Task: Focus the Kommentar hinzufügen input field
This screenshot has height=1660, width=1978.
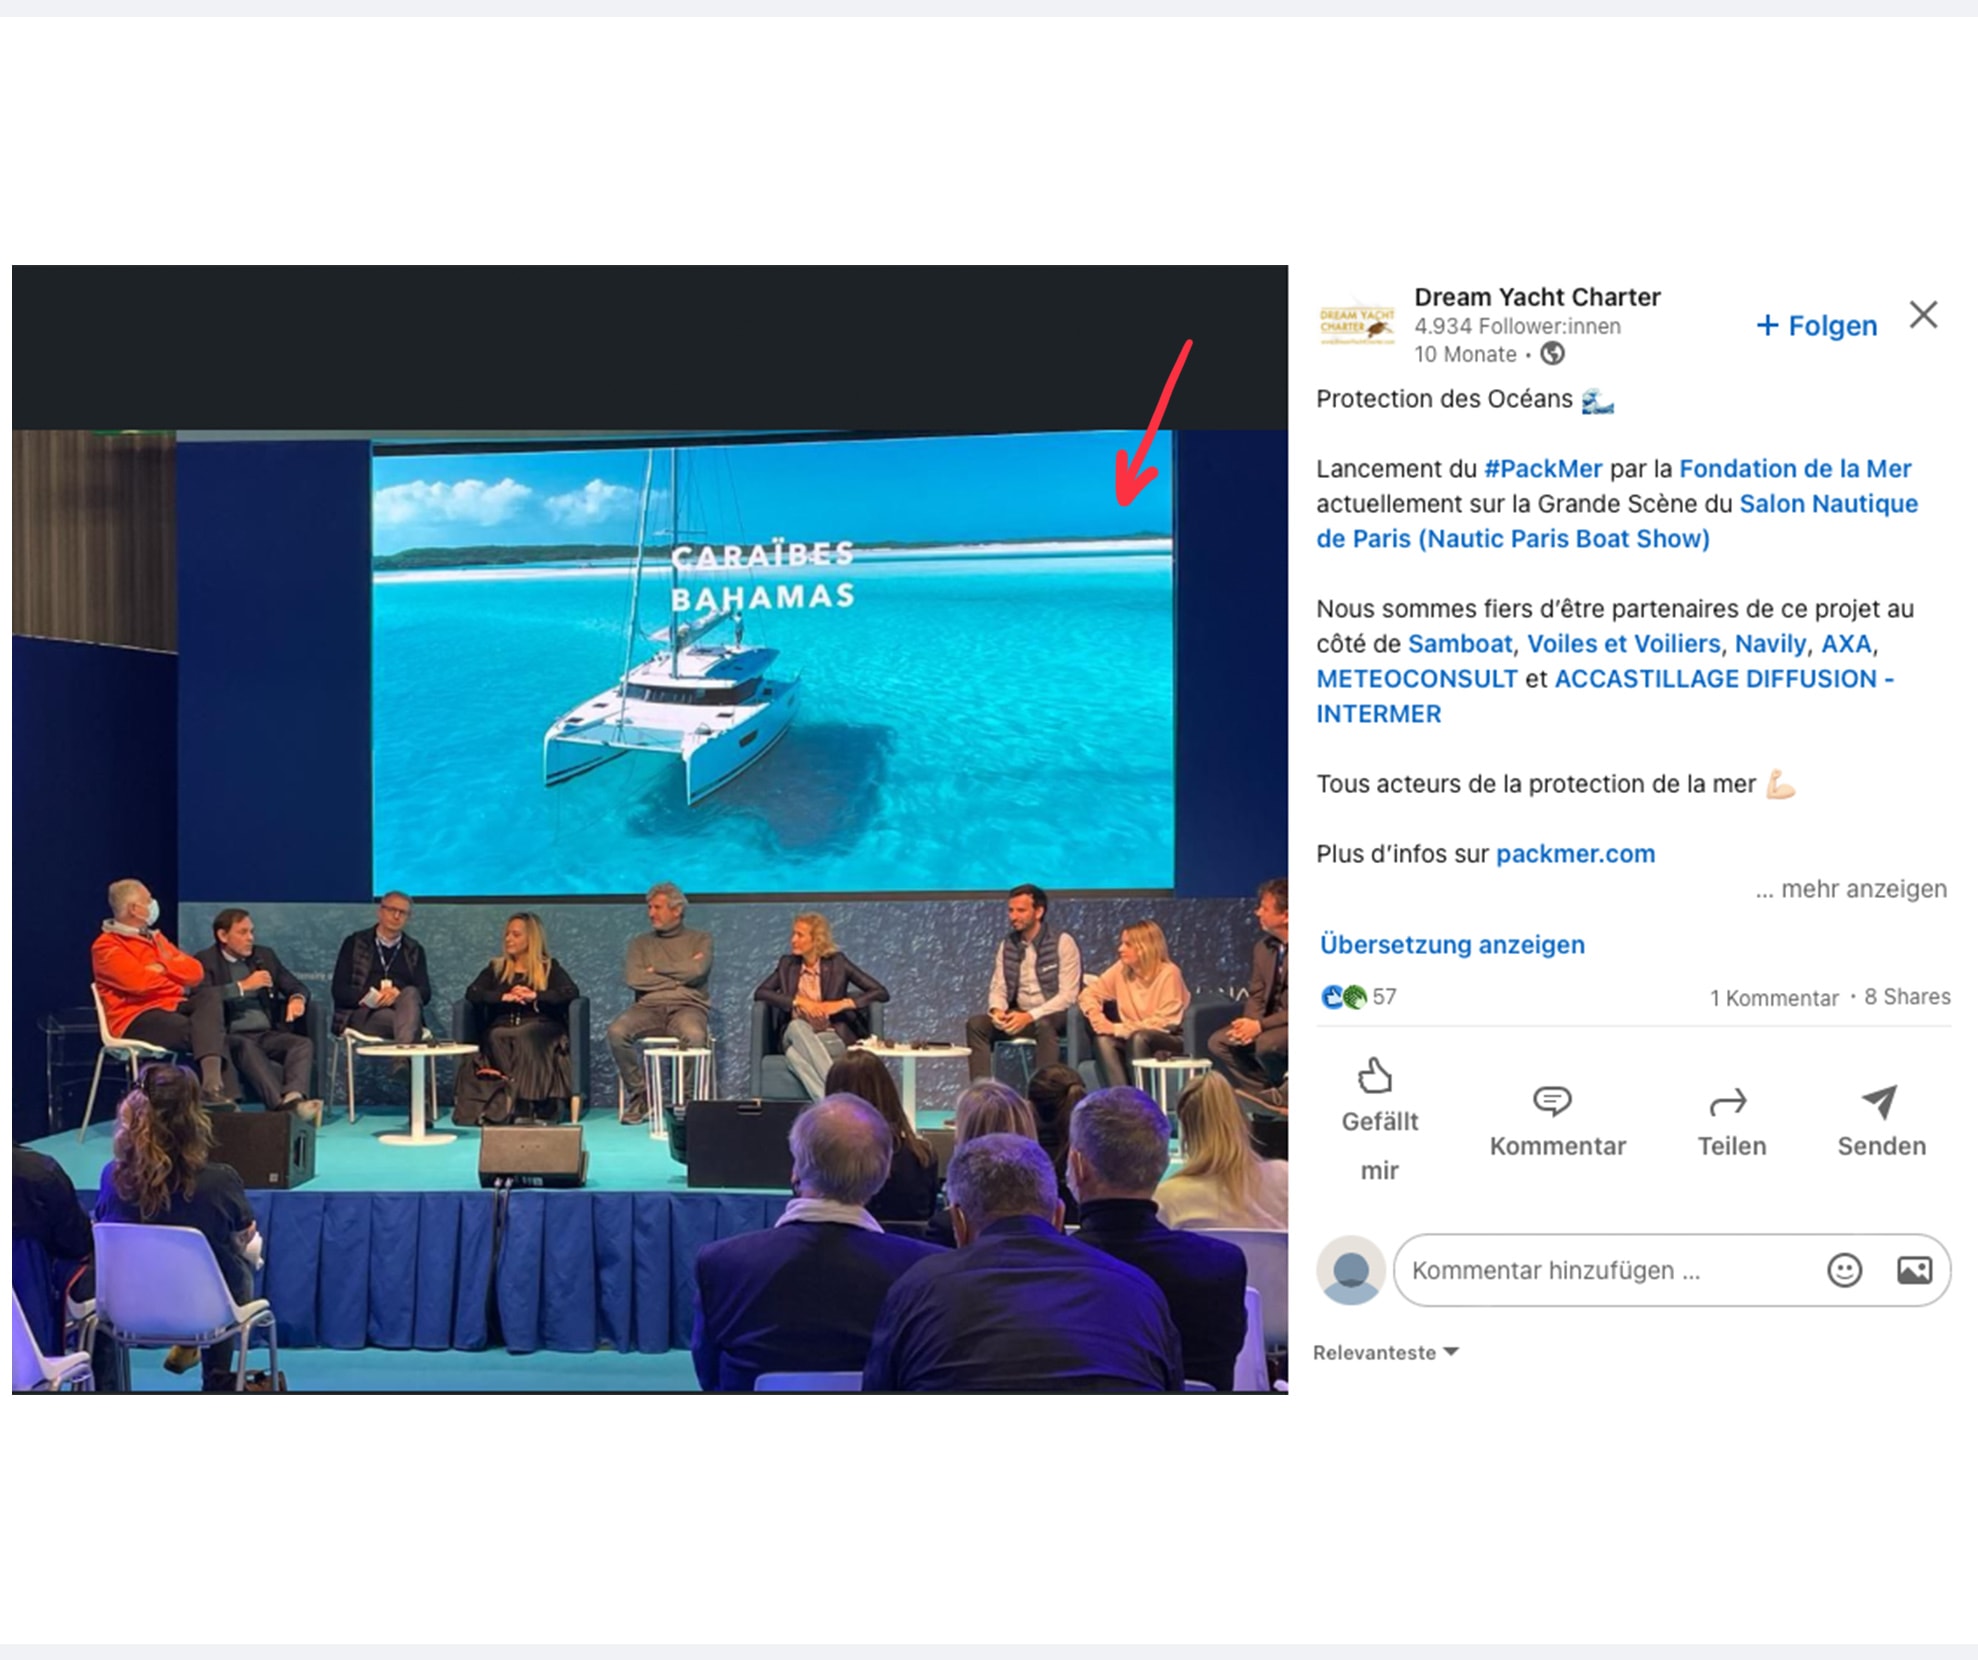Action: (x=1672, y=1270)
